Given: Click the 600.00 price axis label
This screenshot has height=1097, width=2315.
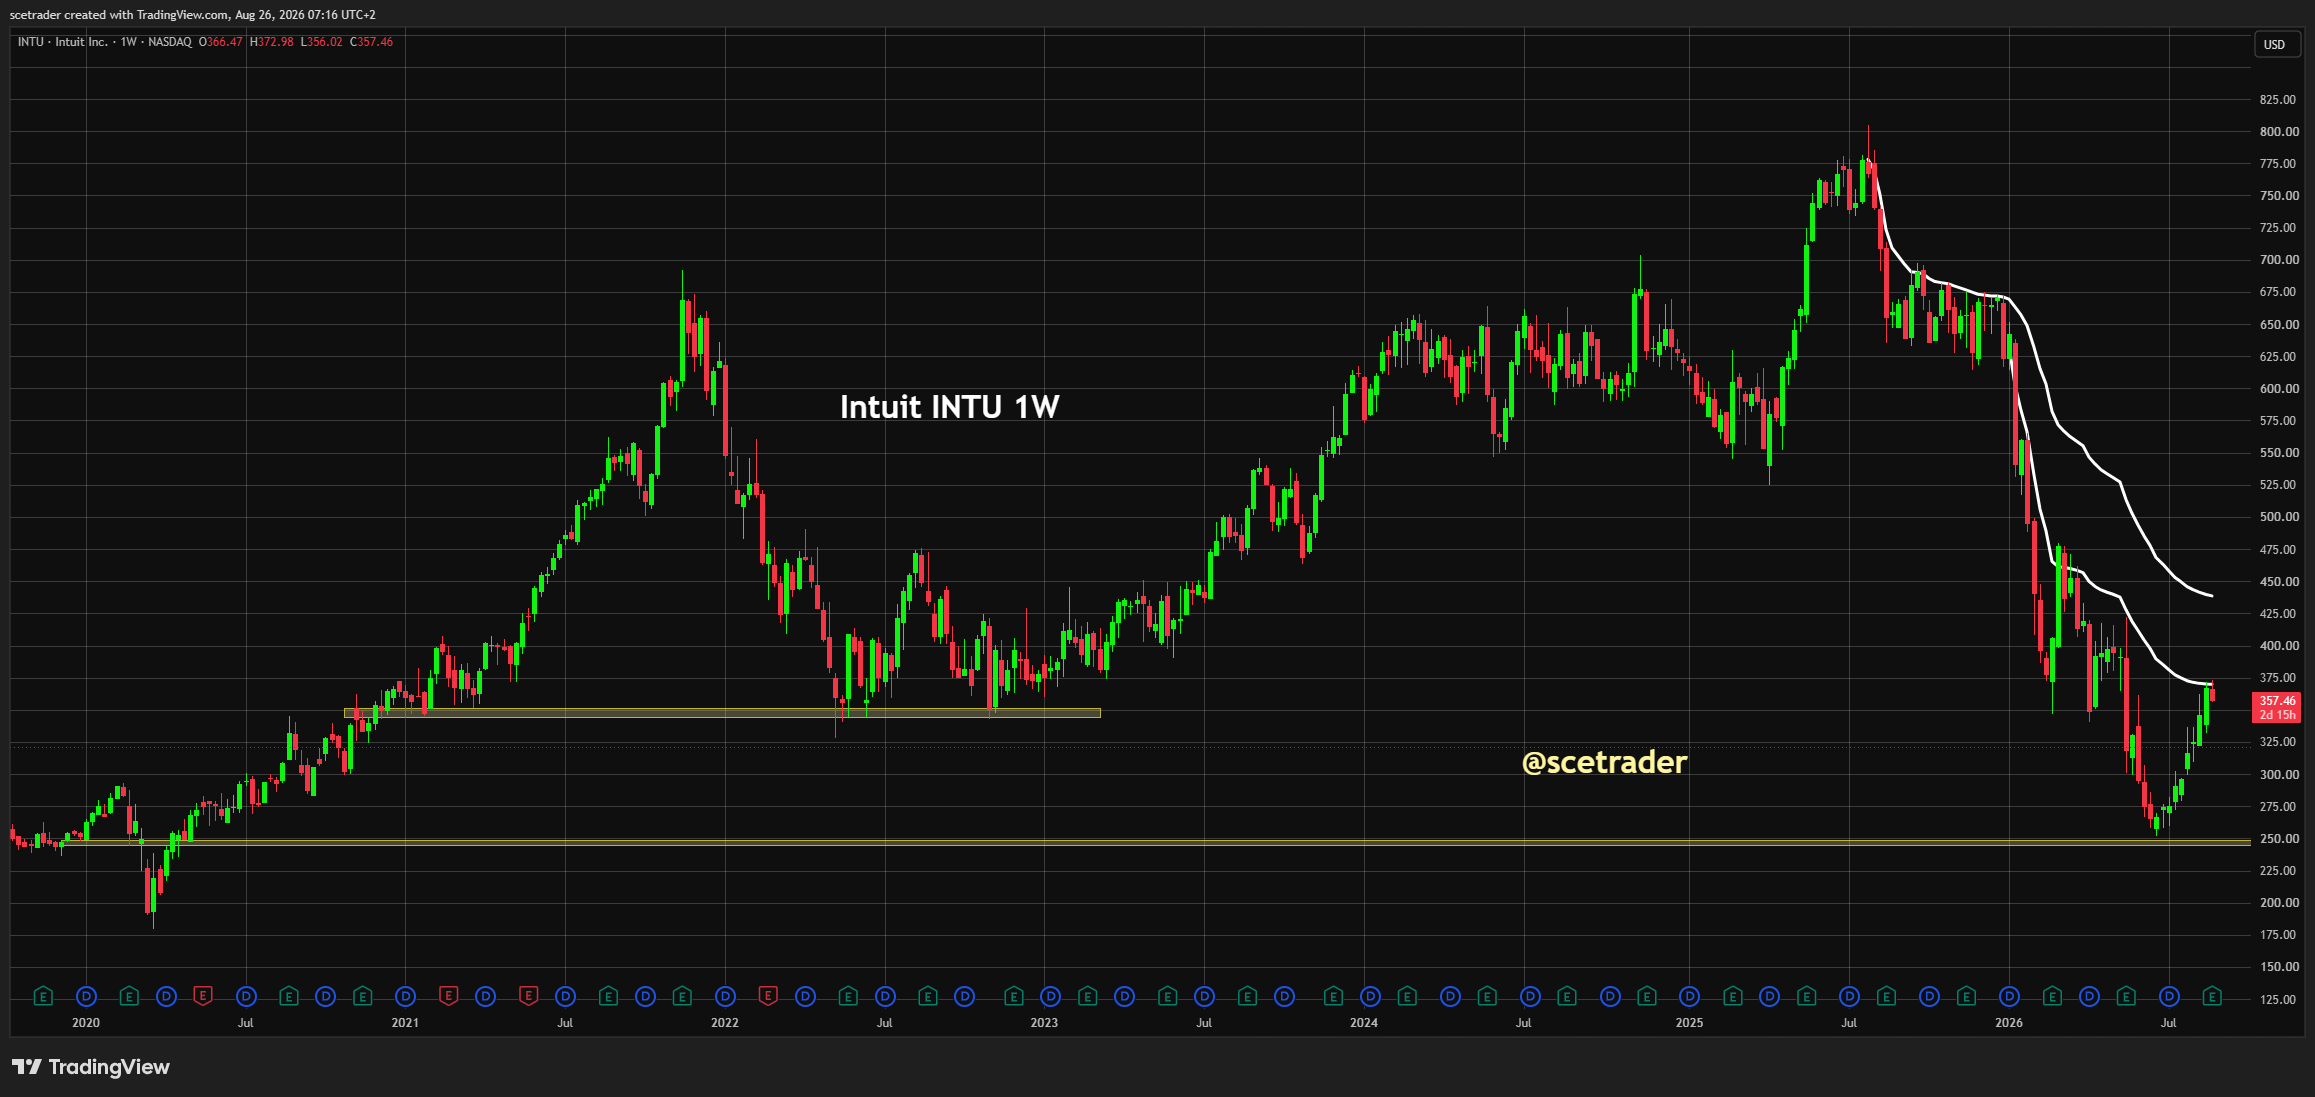Looking at the screenshot, I should (x=2278, y=389).
